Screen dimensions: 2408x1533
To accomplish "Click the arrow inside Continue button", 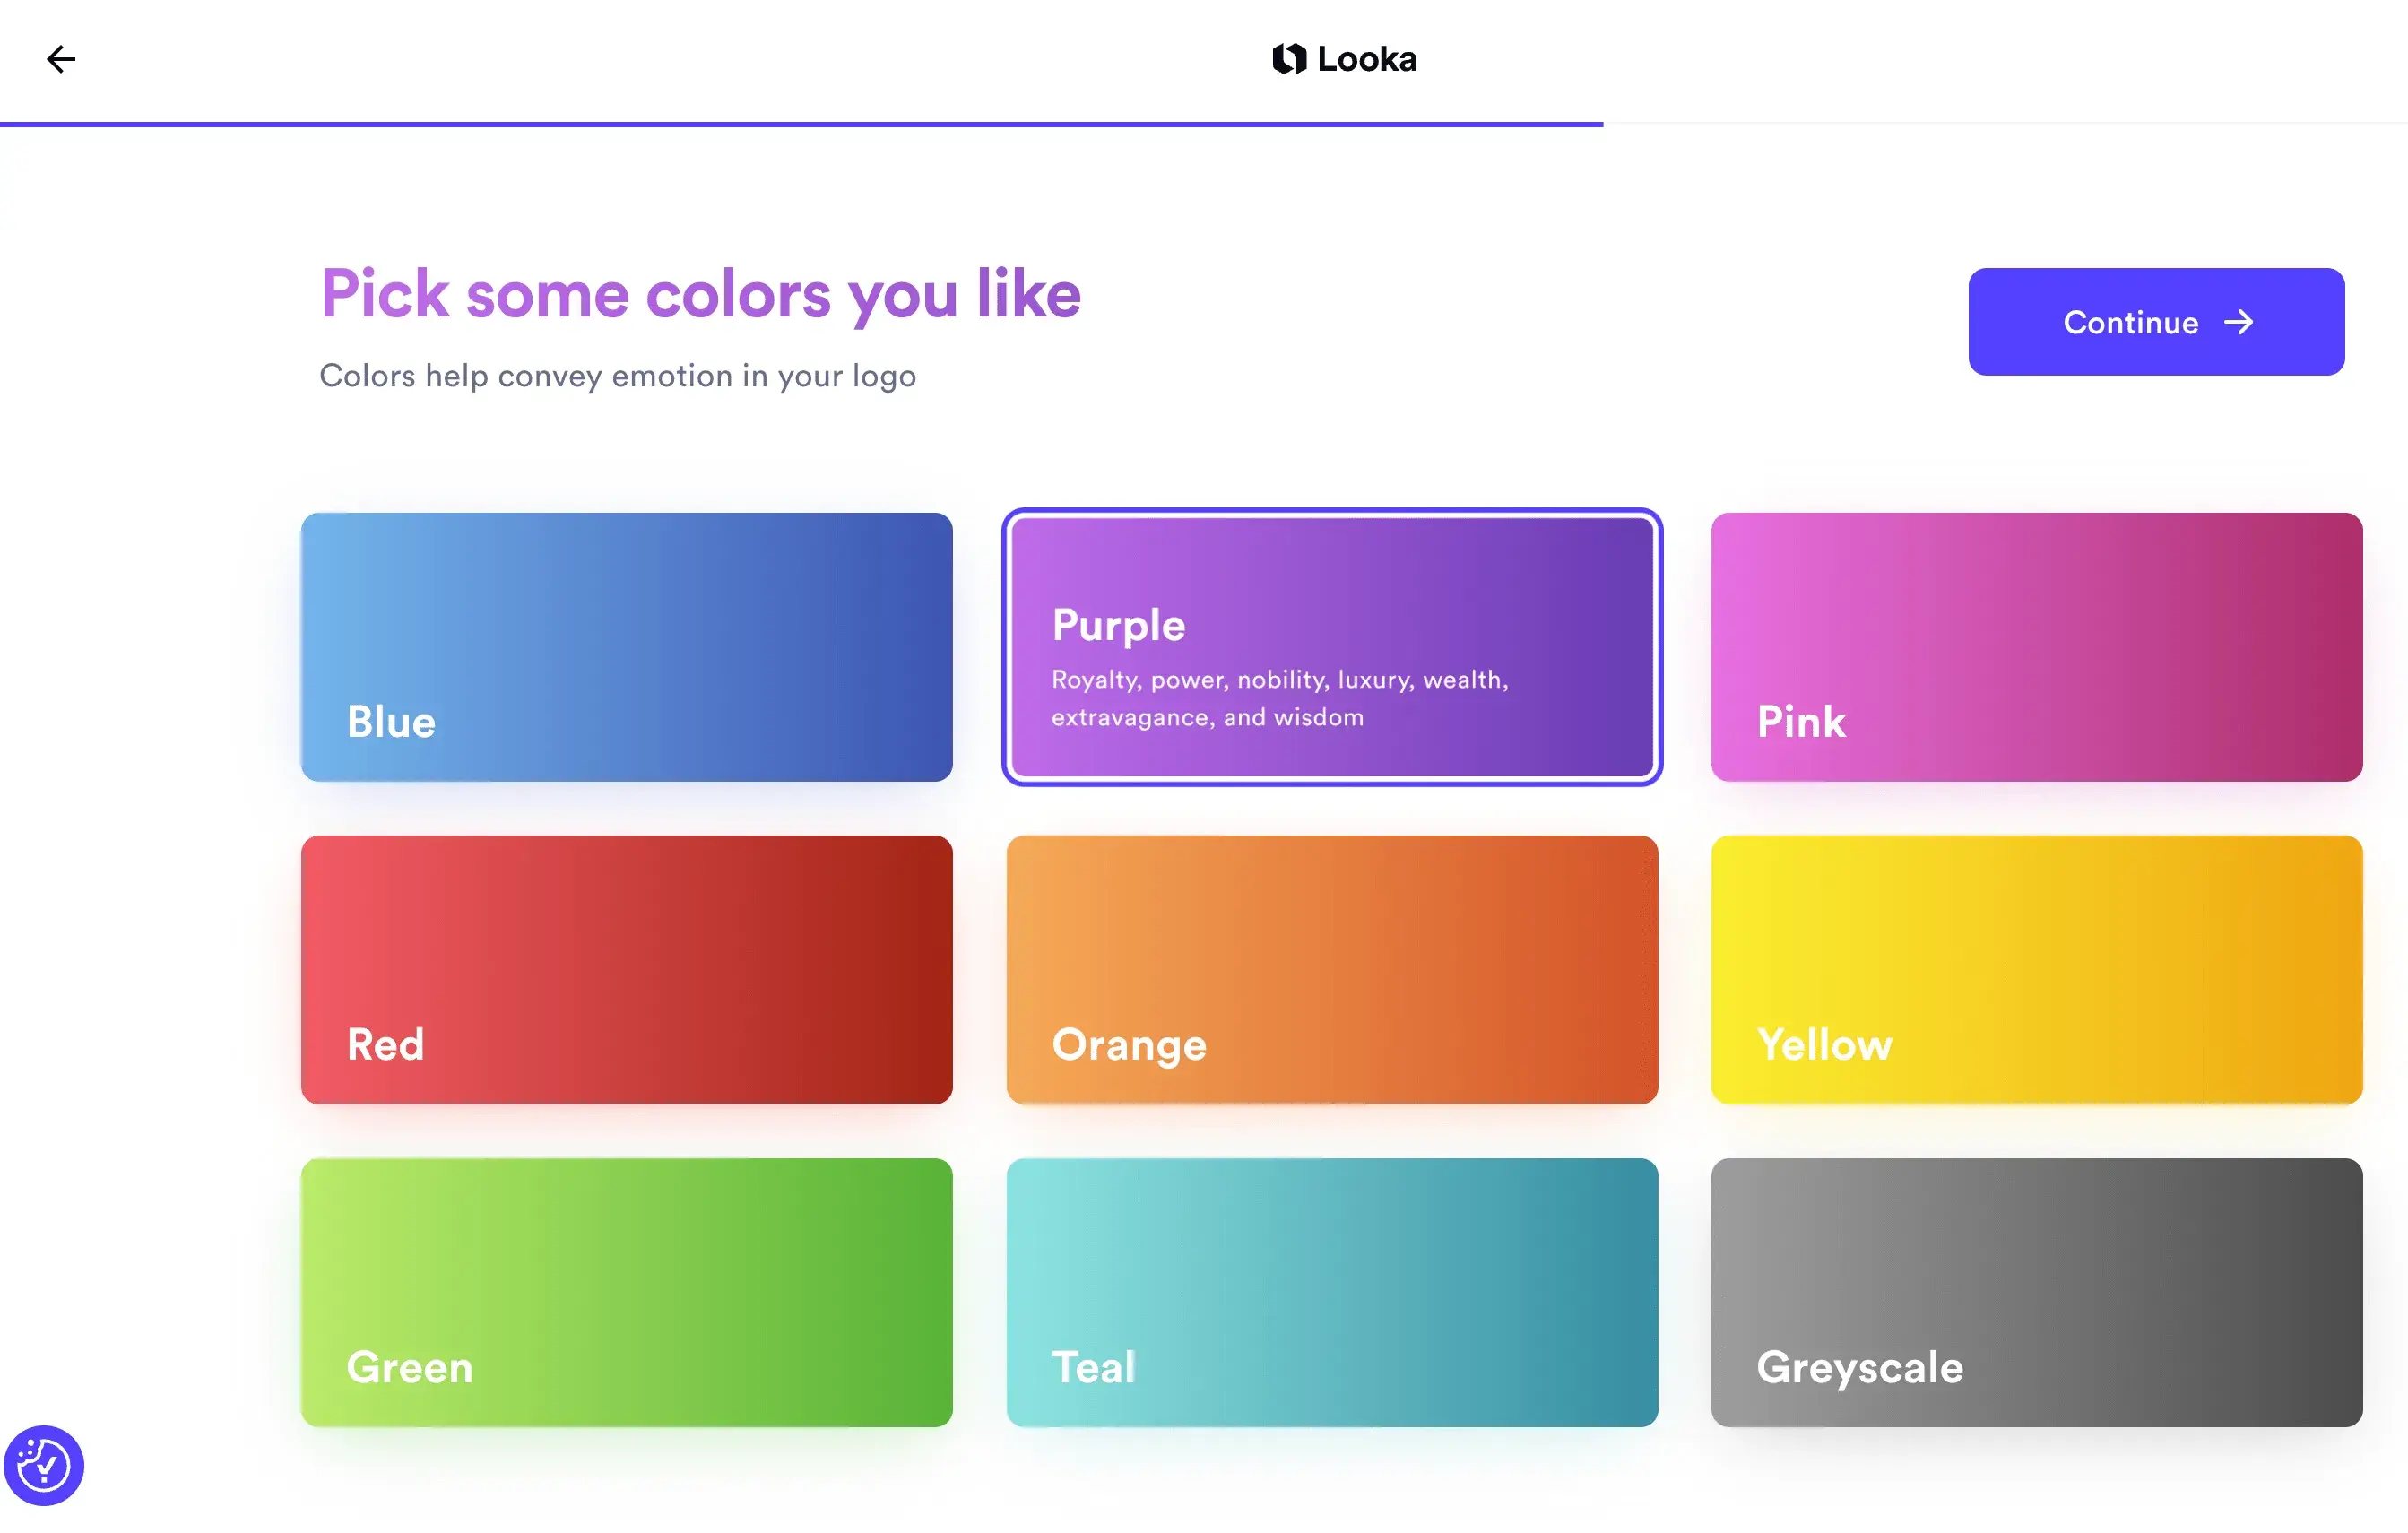I will (x=2238, y=322).
